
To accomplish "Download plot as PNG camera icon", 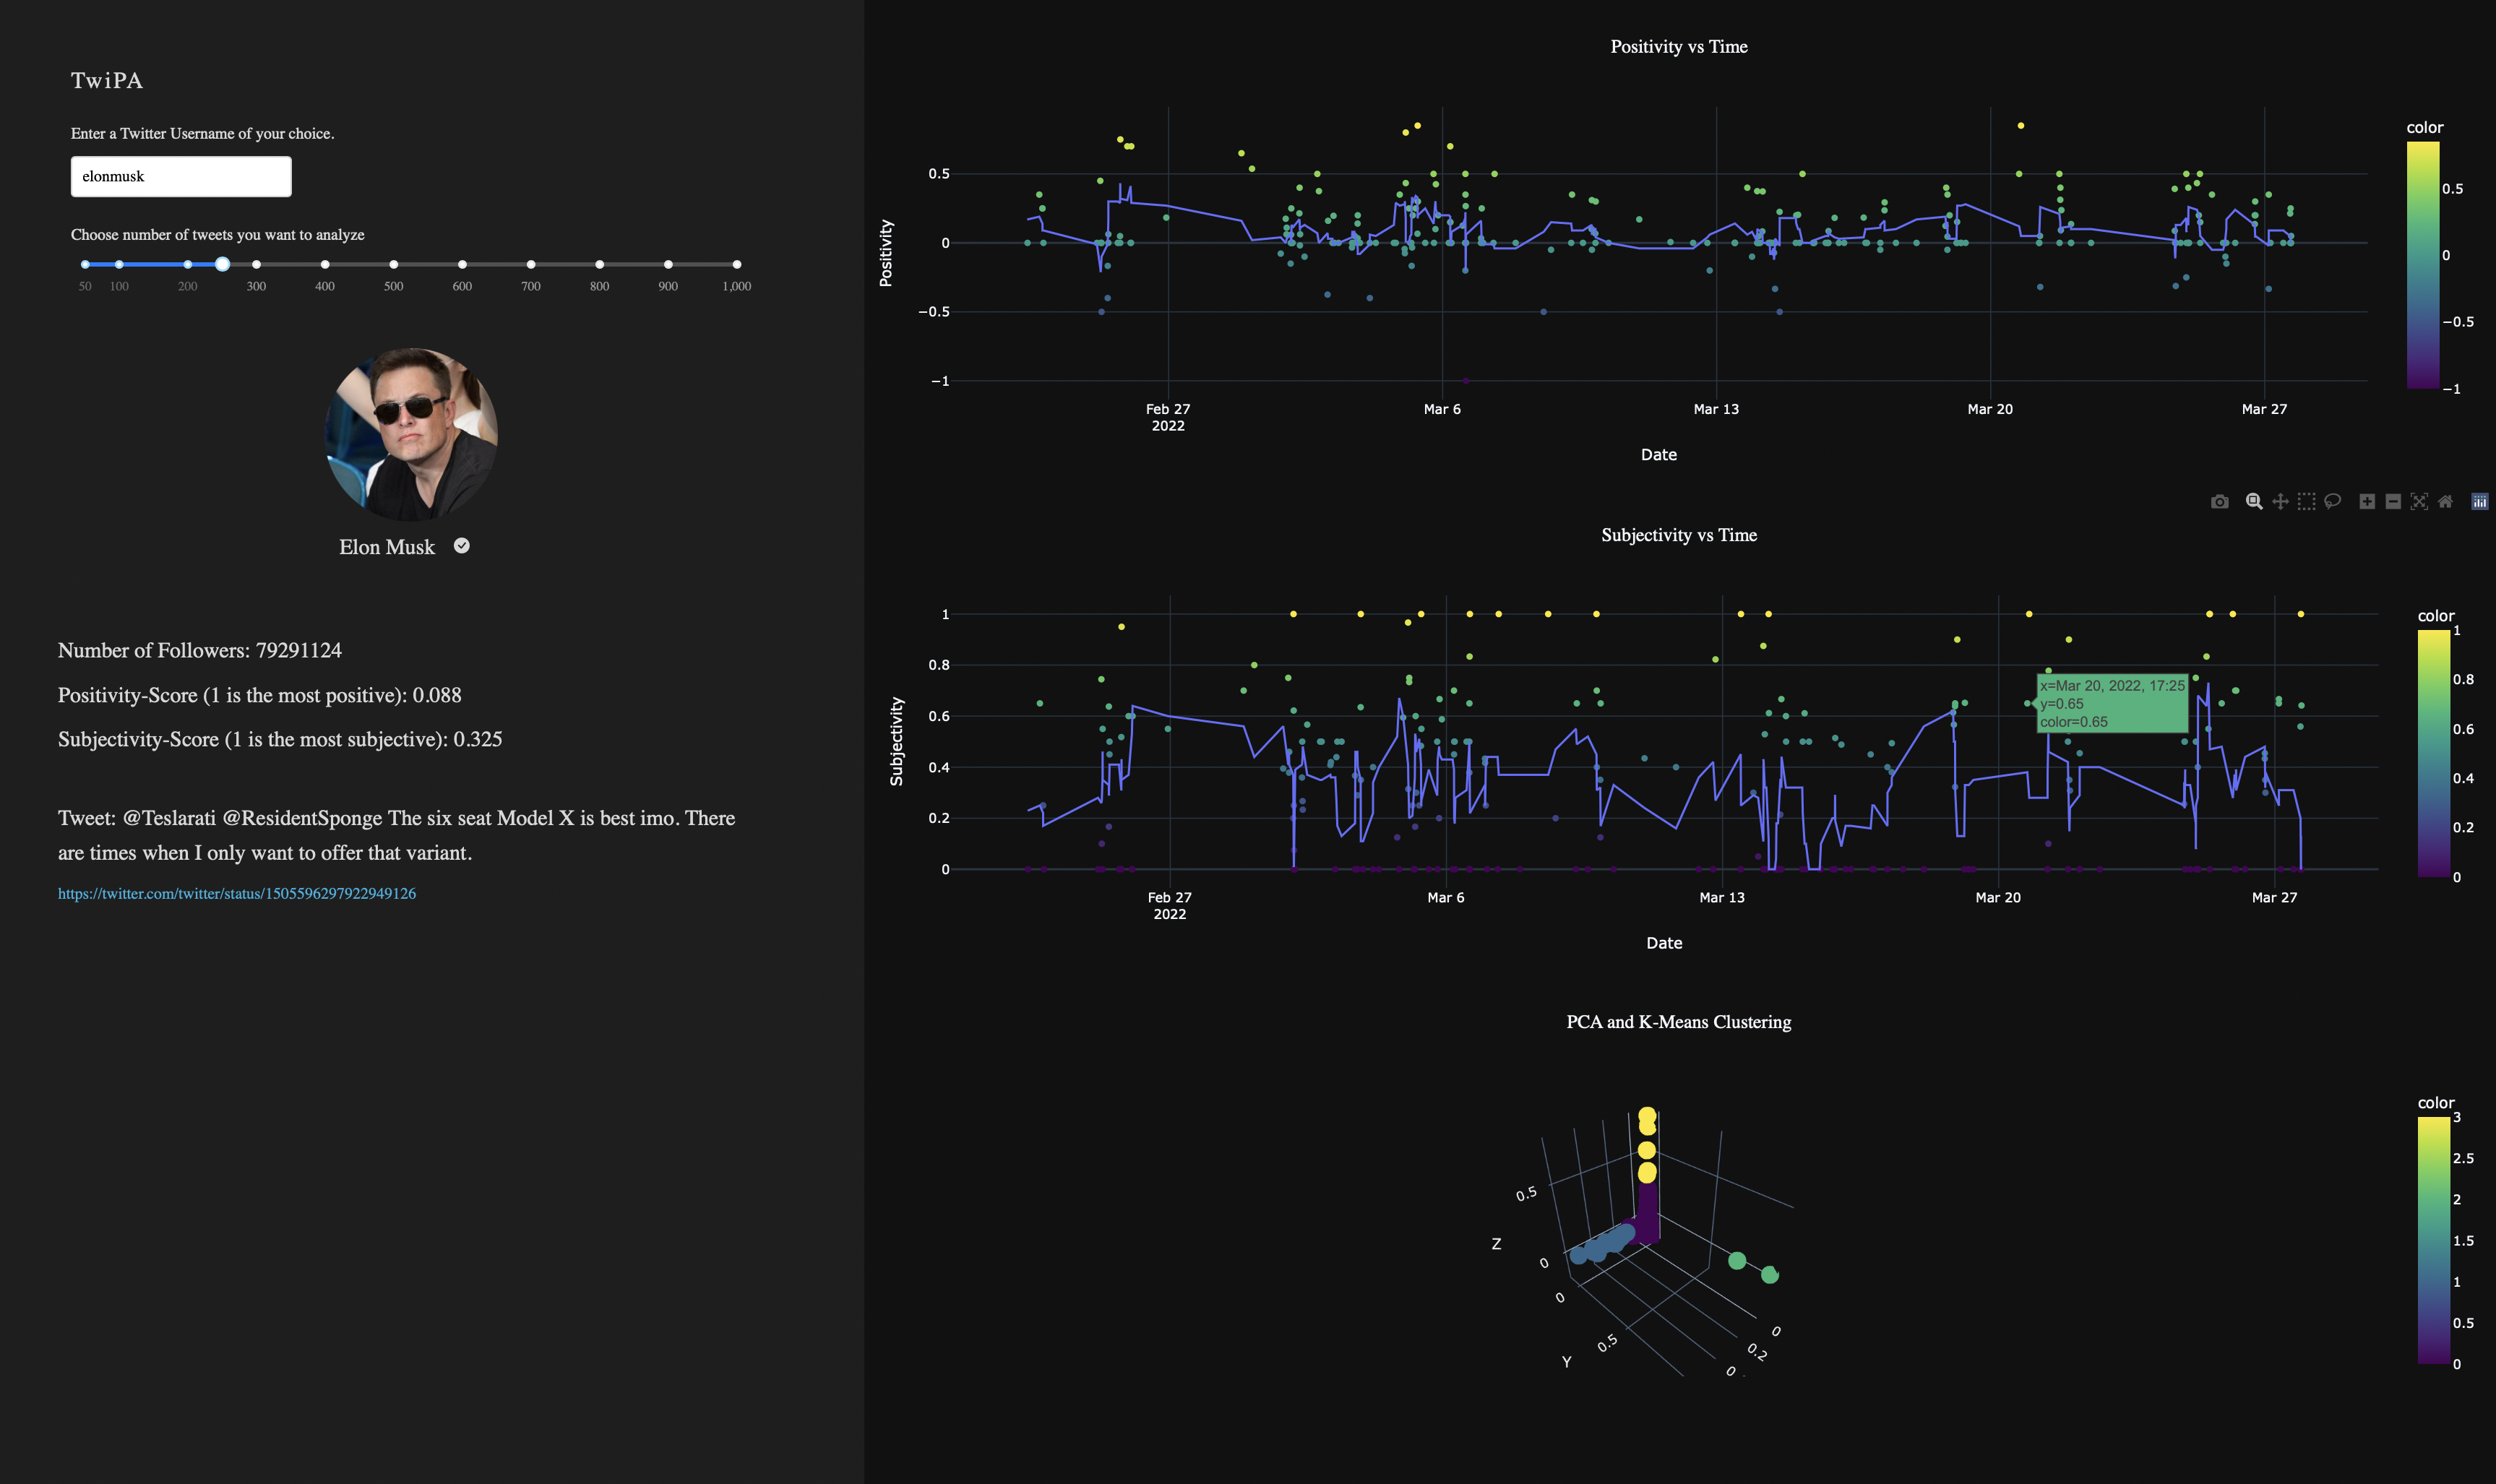I will [x=2219, y=502].
